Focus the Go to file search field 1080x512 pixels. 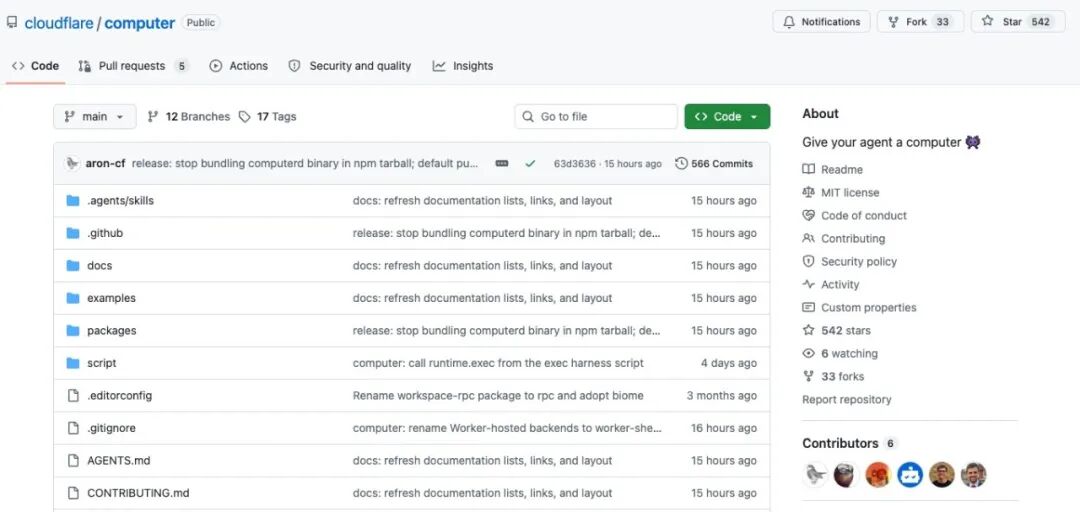(596, 116)
